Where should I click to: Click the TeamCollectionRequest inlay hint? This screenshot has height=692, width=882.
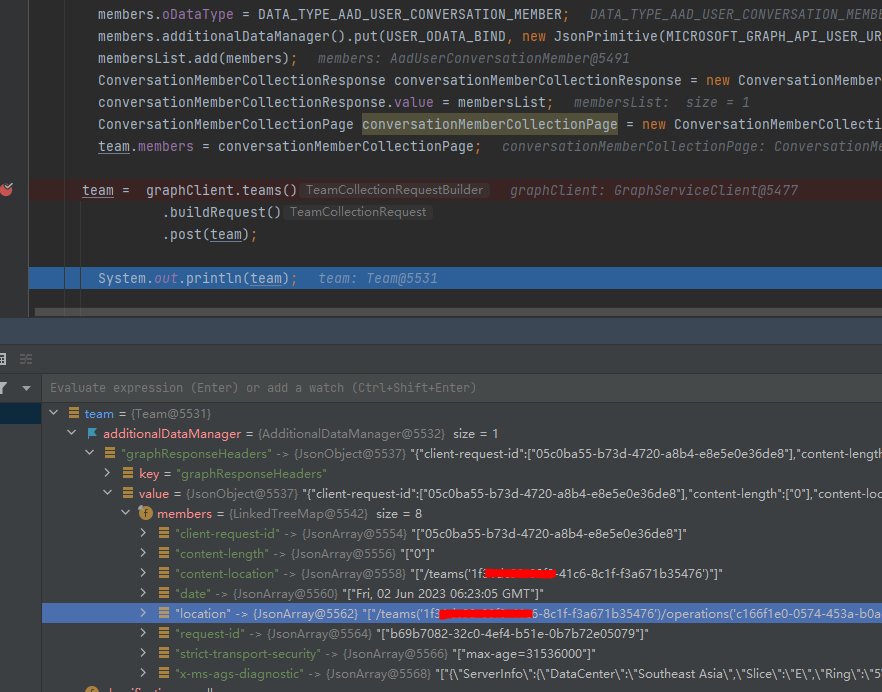358,212
